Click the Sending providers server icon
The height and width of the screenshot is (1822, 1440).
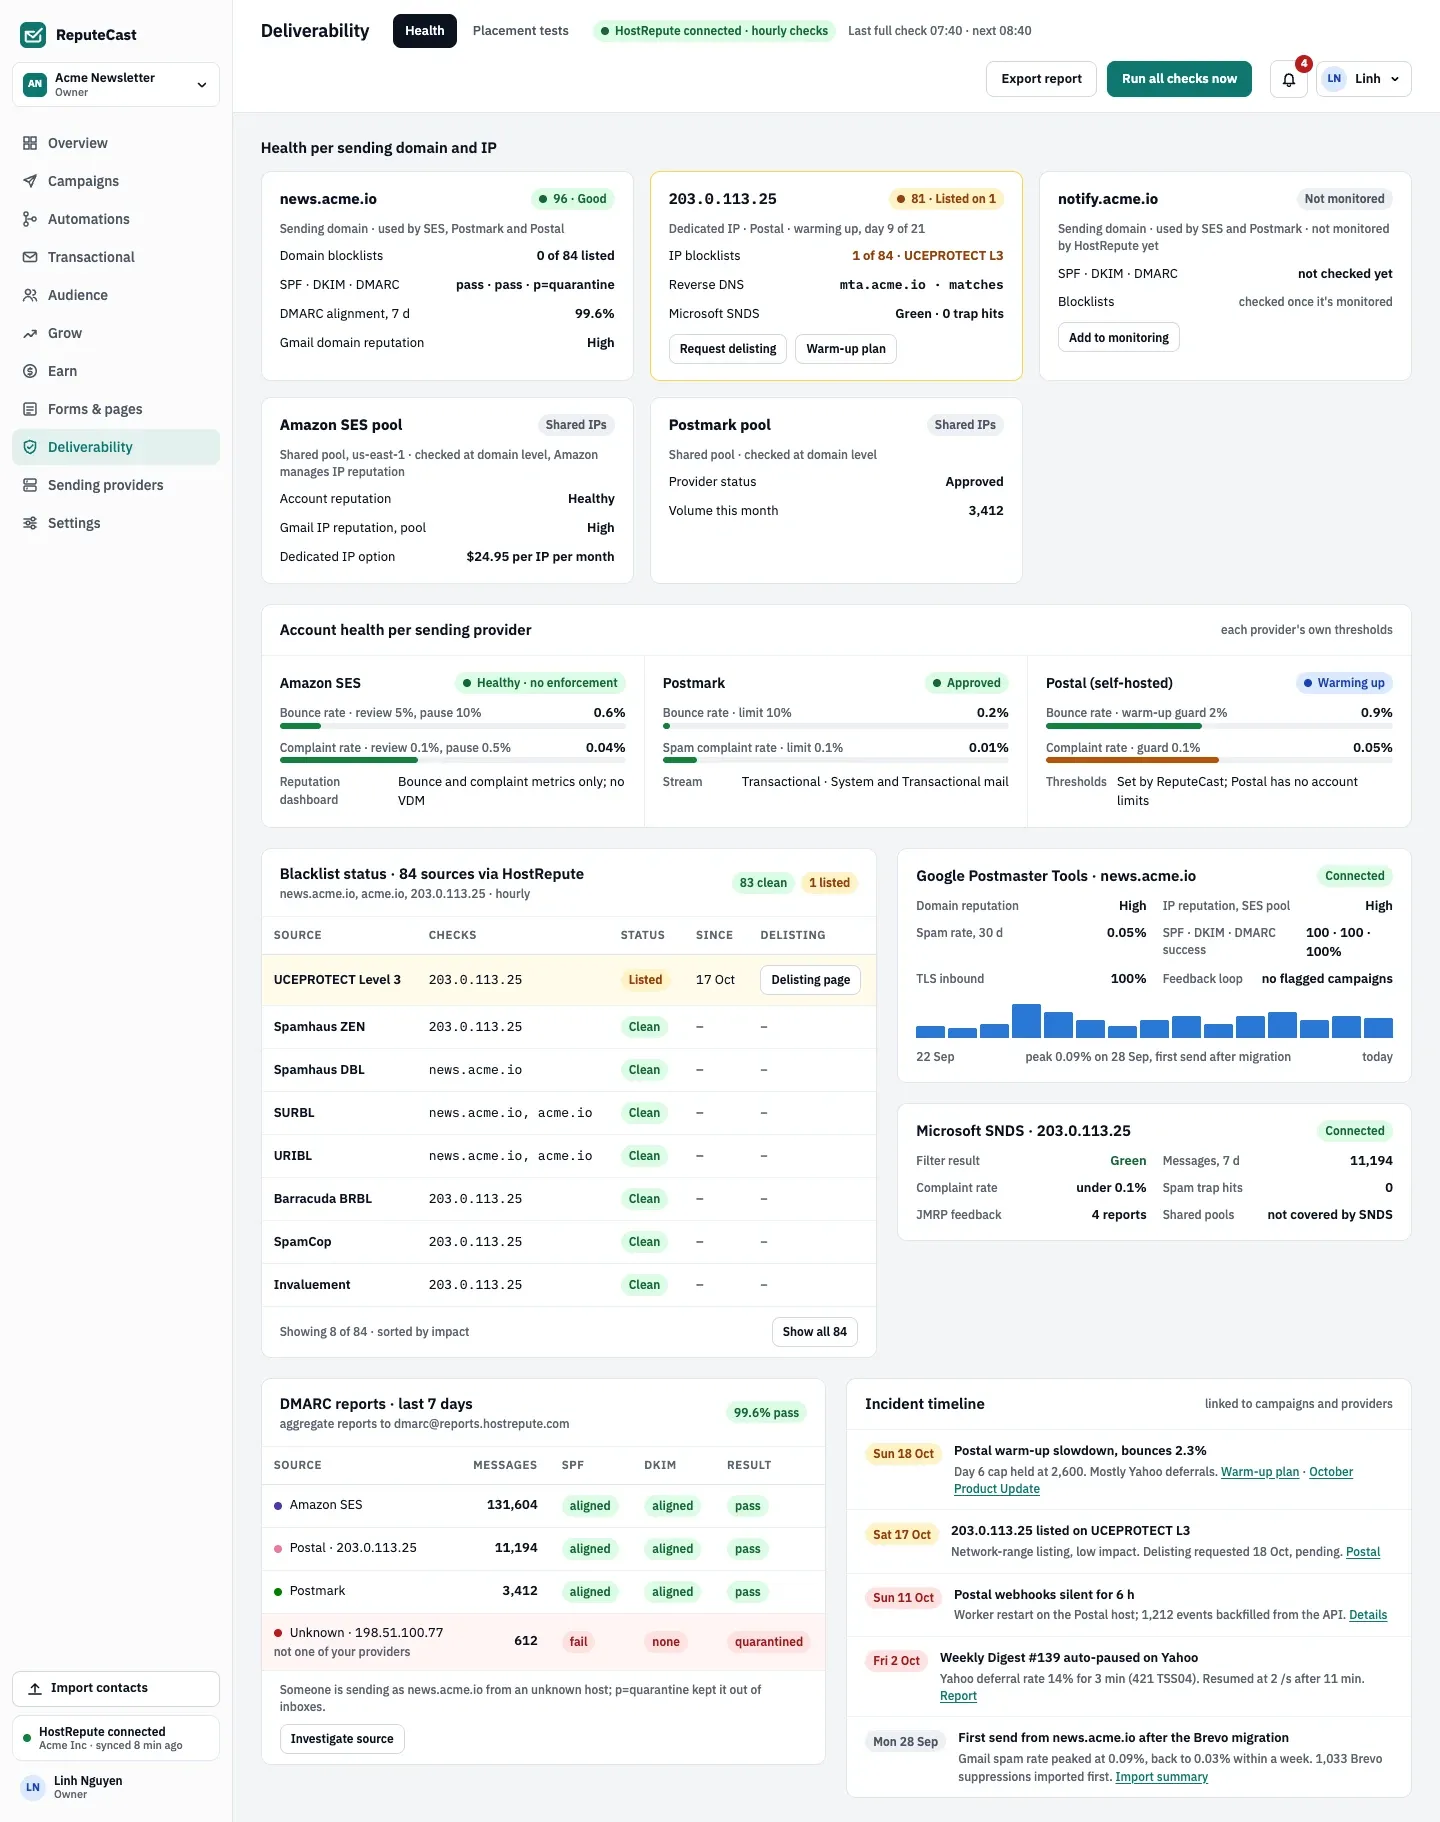click(x=30, y=485)
